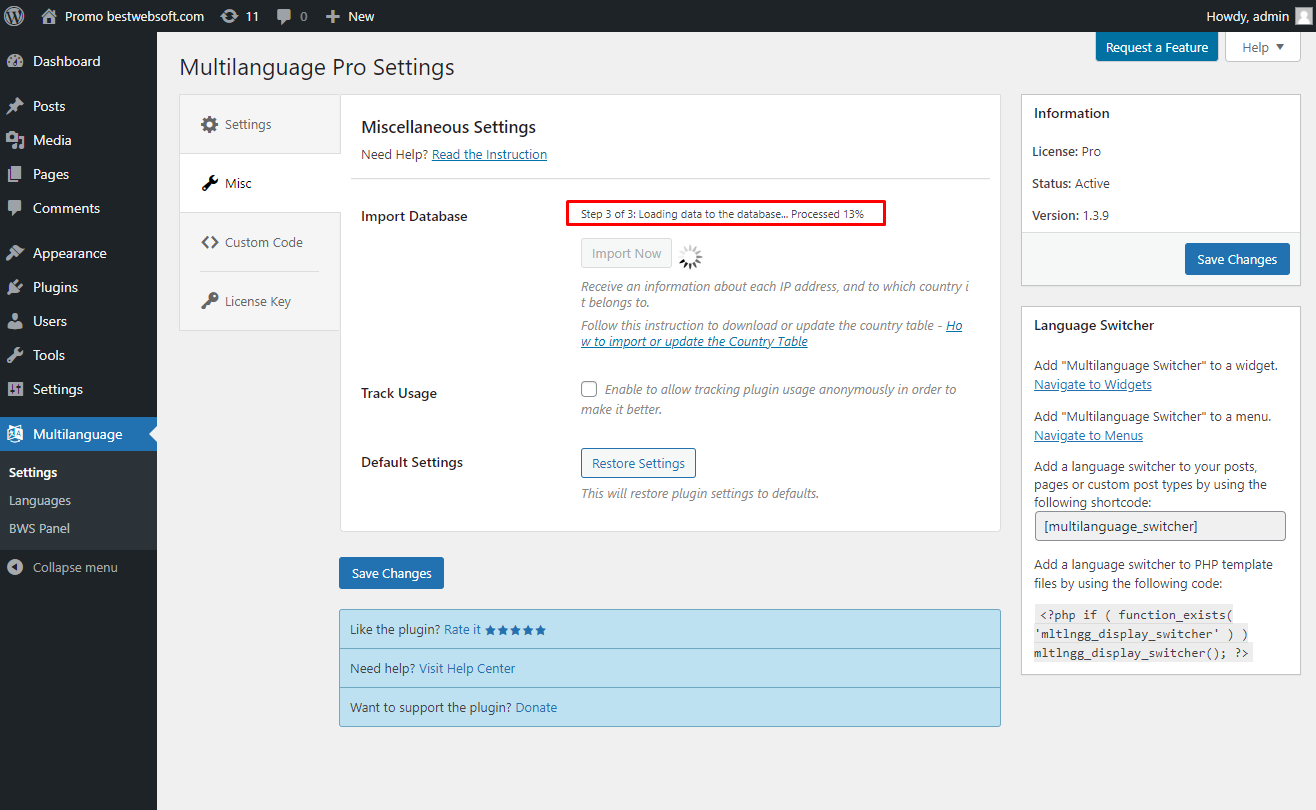Follow the Navigate to Widgets link

coord(1093,385)
